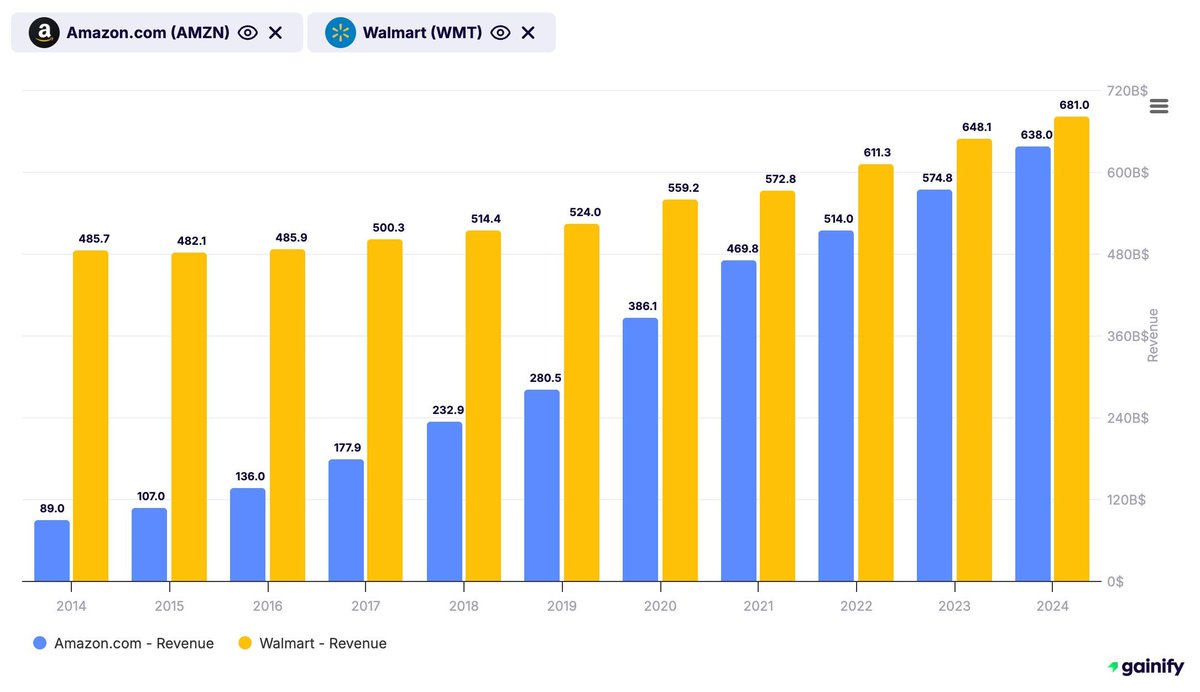
Task: Click the 485.7 data label
Action: tap(93, 238)
